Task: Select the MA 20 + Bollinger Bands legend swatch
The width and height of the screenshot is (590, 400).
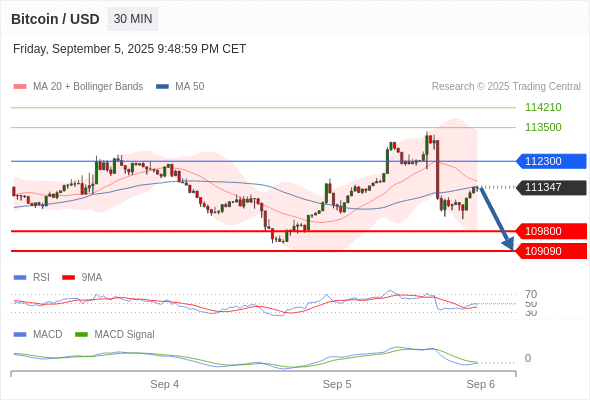Action: [20, 87]
